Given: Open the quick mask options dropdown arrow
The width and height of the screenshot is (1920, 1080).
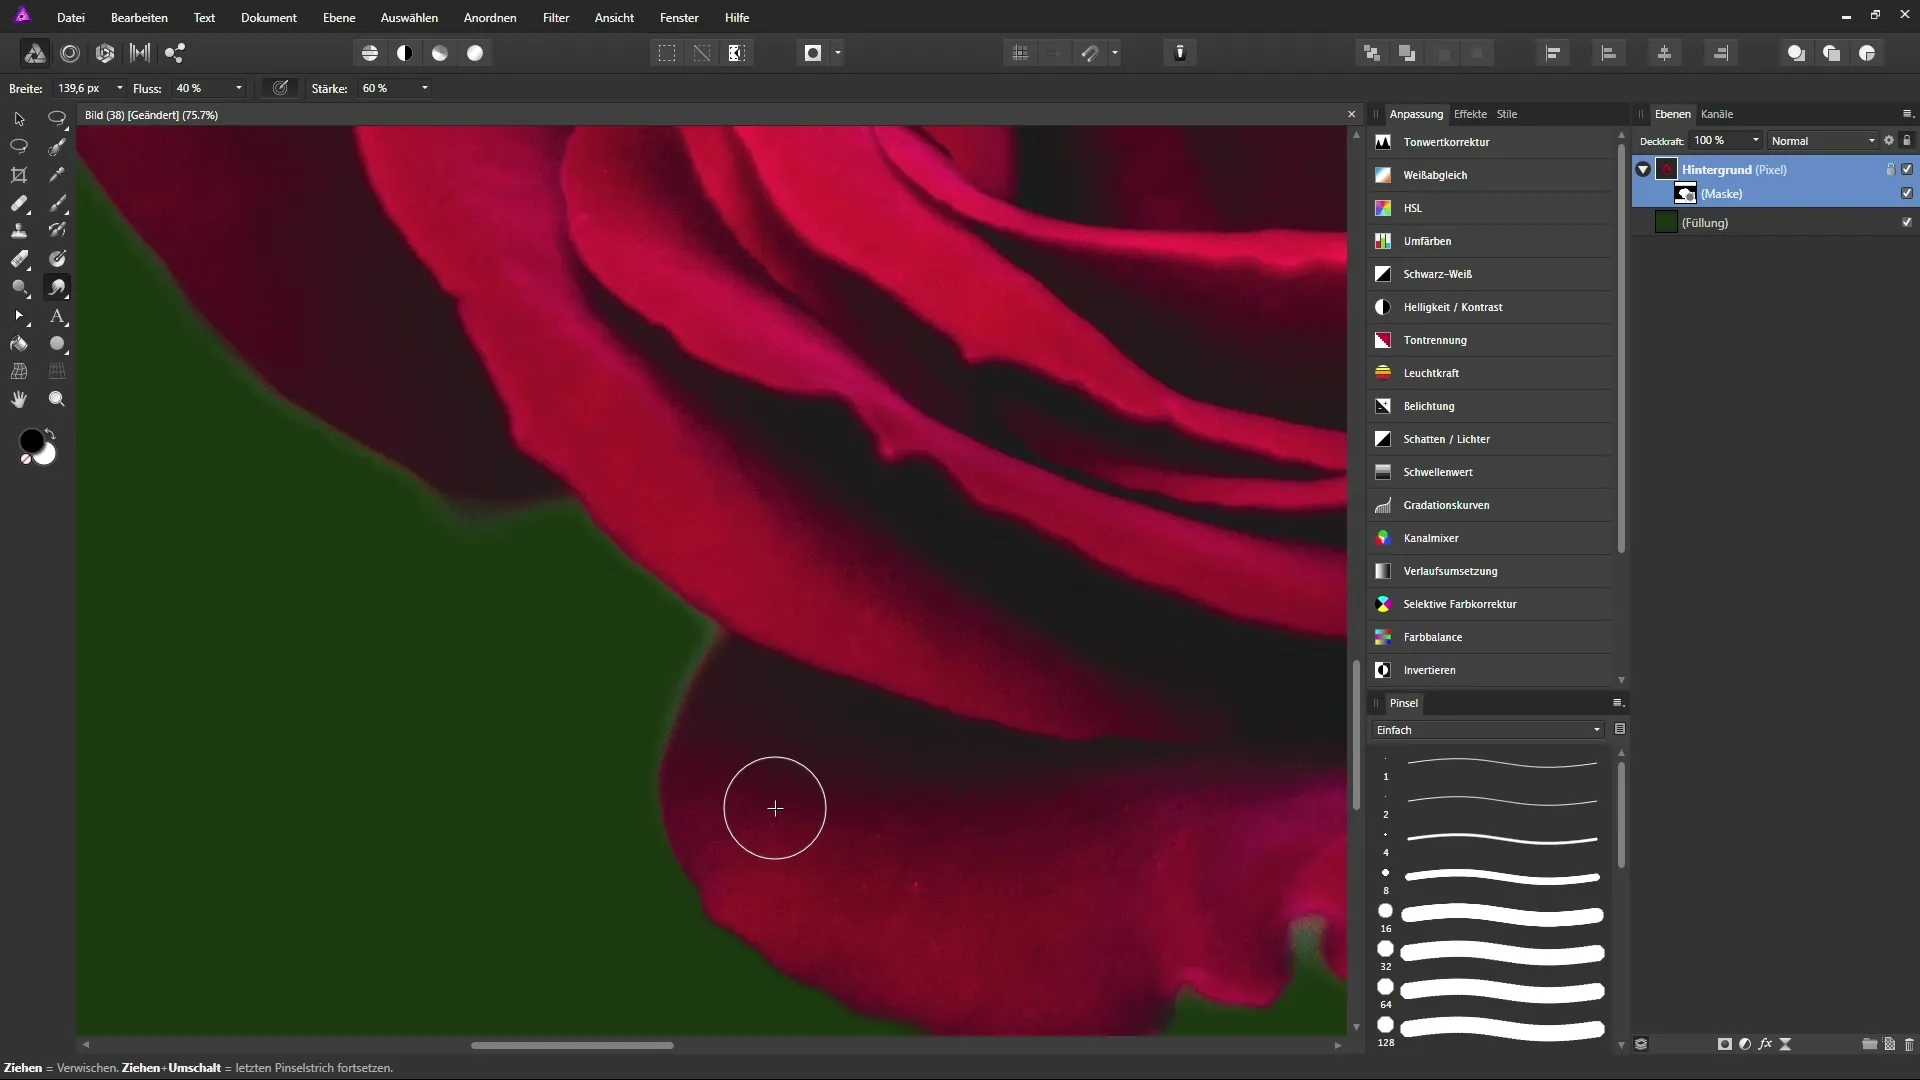Looking at the screenshot, I should pos(838,53).
